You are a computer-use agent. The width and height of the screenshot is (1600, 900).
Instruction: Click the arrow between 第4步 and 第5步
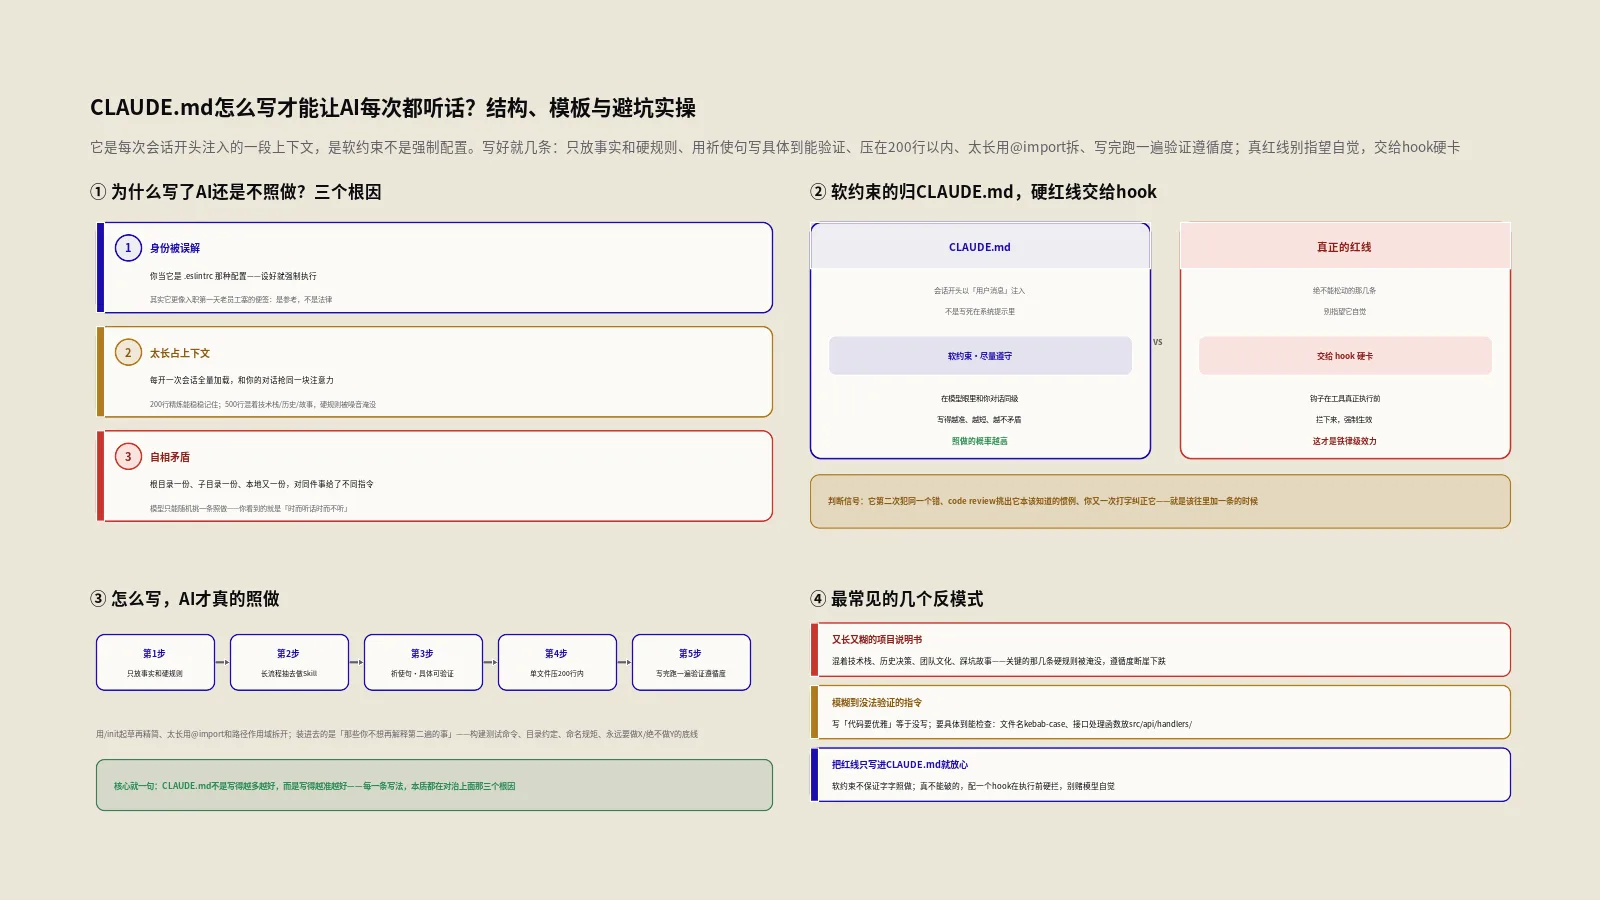(x=625, y=662)
